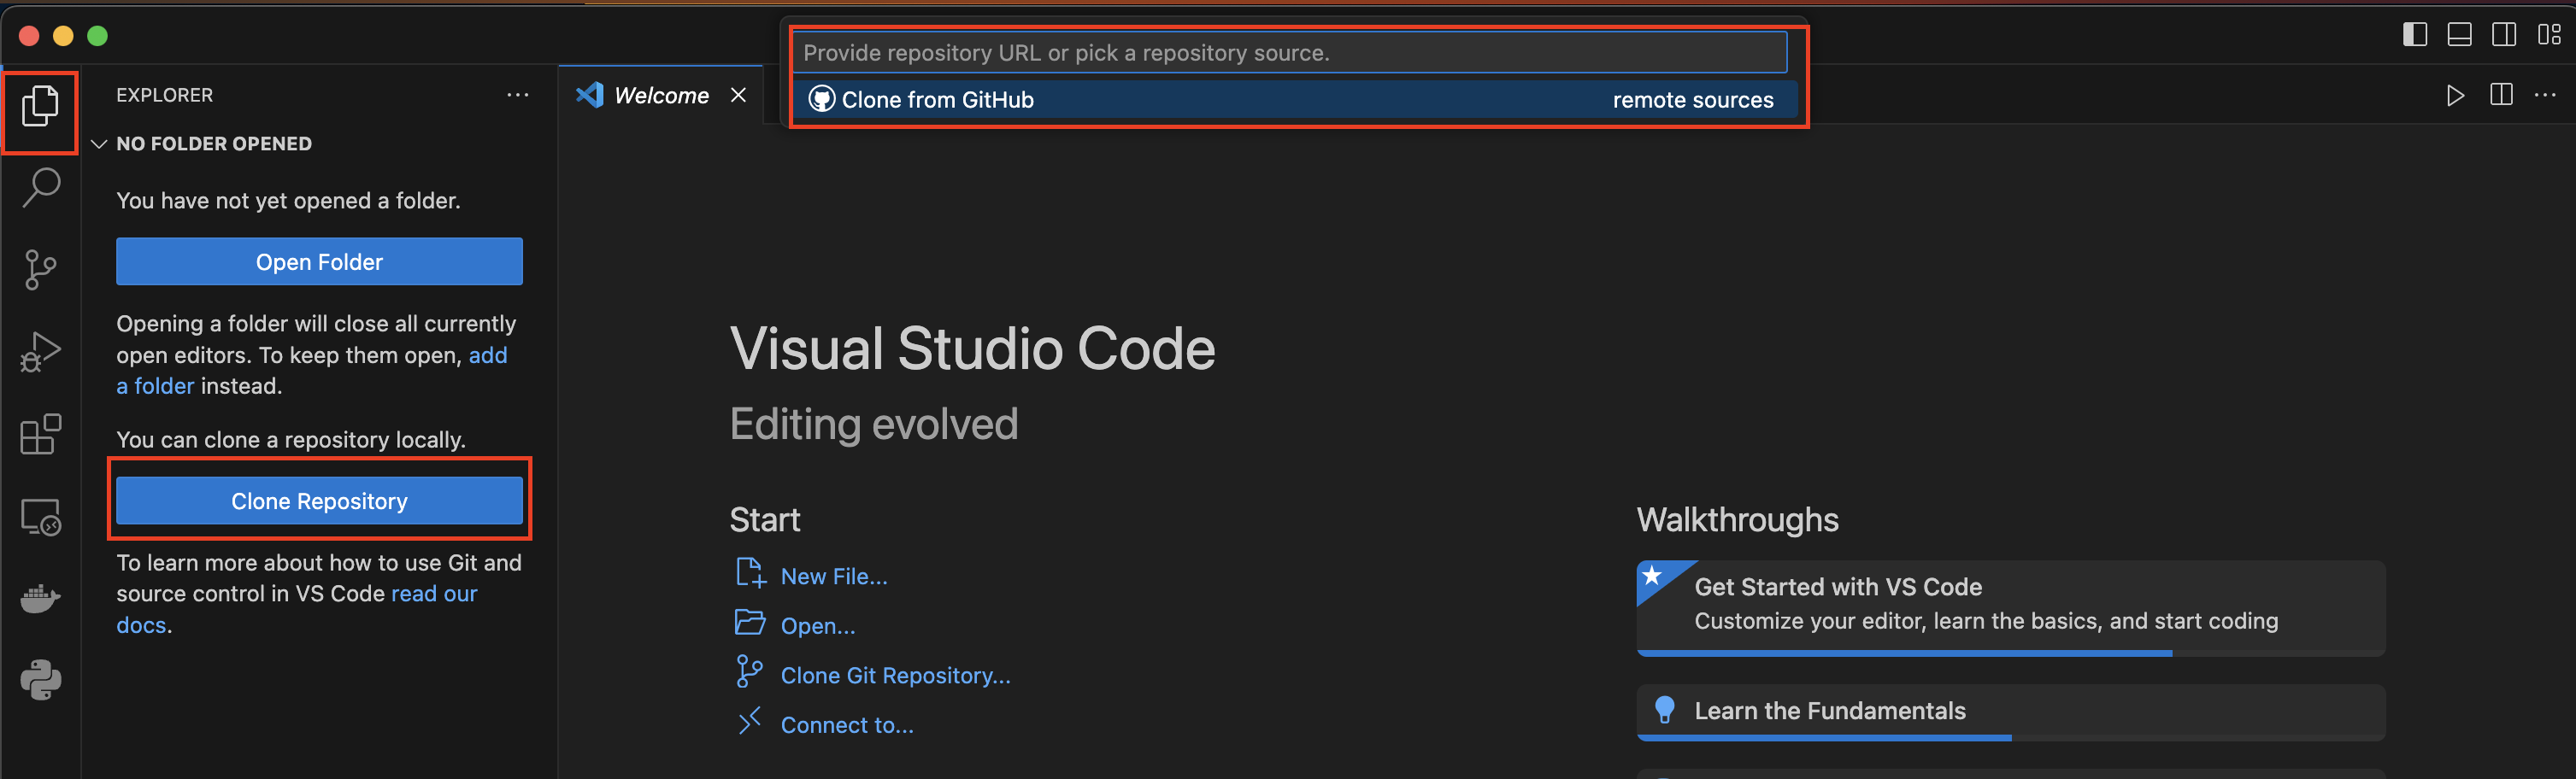Click the Clone Repository button
The image size is (2576, 779).
(x=319, y=501)
